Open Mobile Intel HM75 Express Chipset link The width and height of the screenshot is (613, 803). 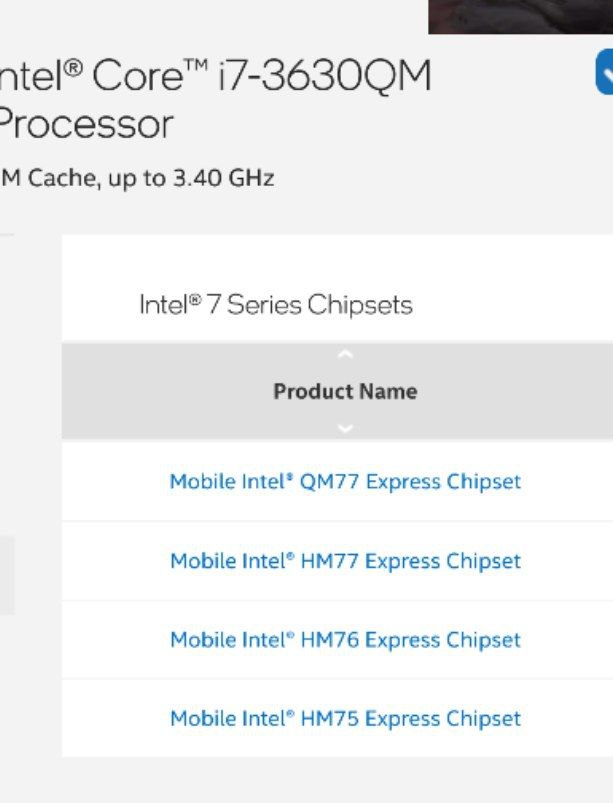tap(346, 719)
